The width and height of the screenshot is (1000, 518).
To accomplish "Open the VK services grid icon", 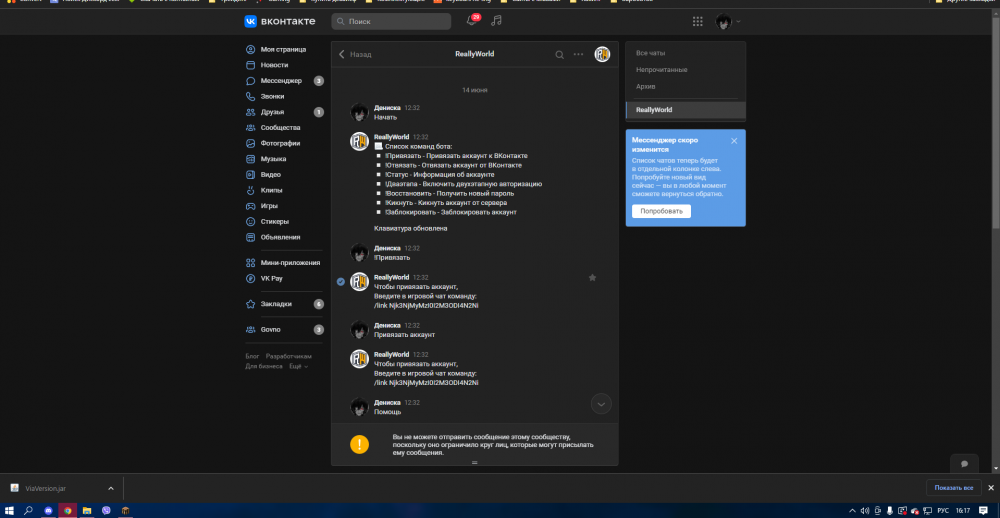I will tap(698, 21).
